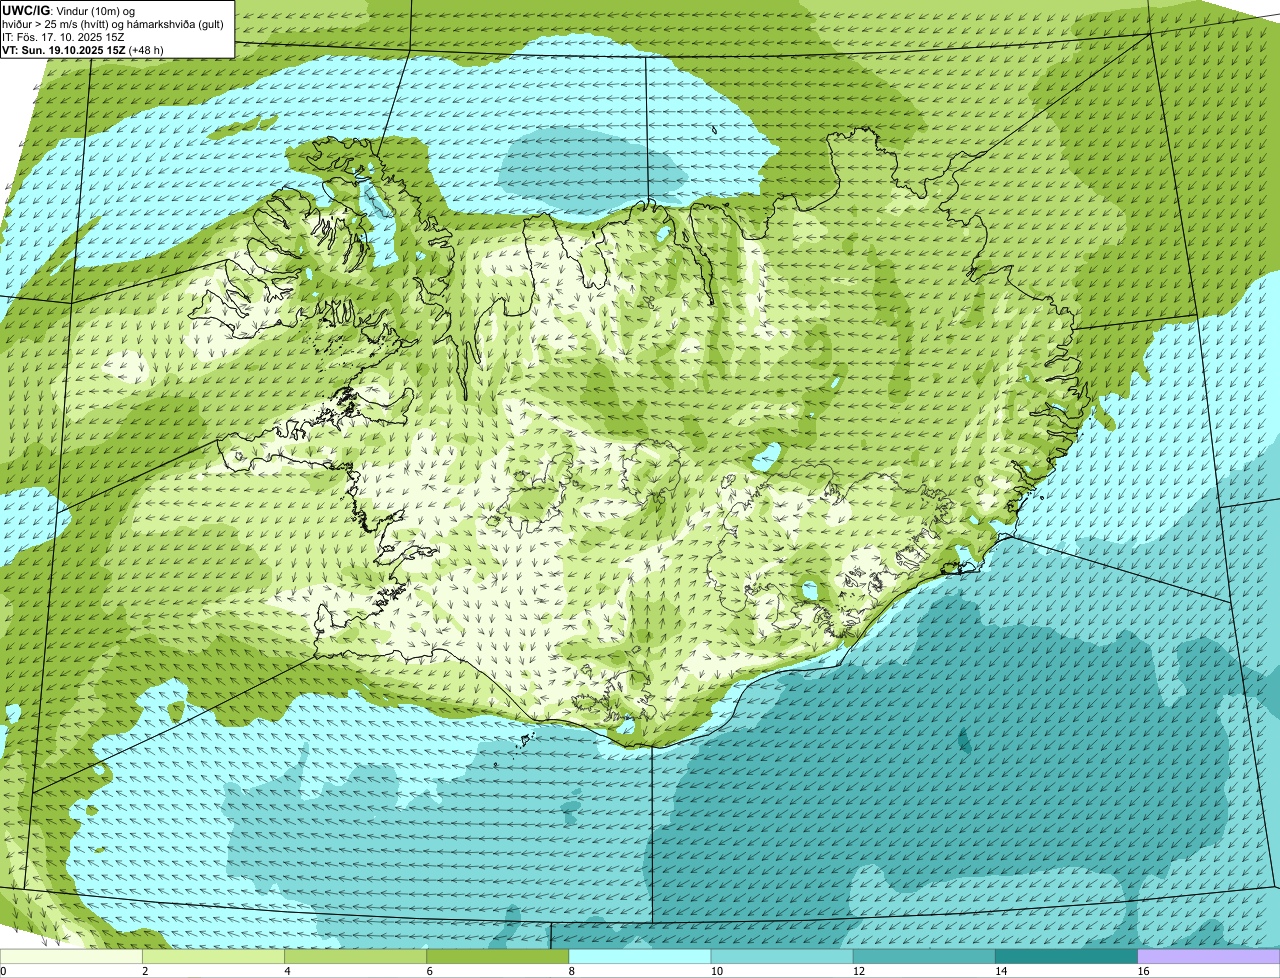Click the 2–4 m/s light green legend swatch
The image size is (1280, 978).
tap(214, 956)
